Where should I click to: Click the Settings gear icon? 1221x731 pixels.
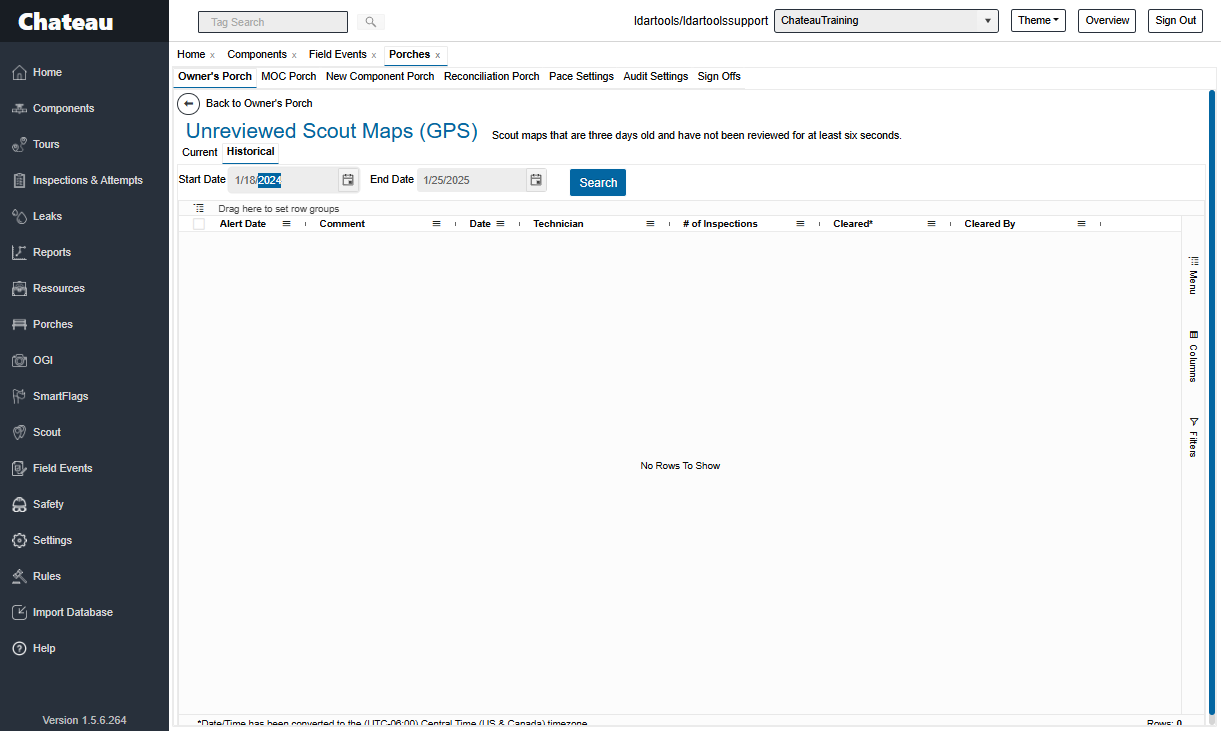click(19, 540)
